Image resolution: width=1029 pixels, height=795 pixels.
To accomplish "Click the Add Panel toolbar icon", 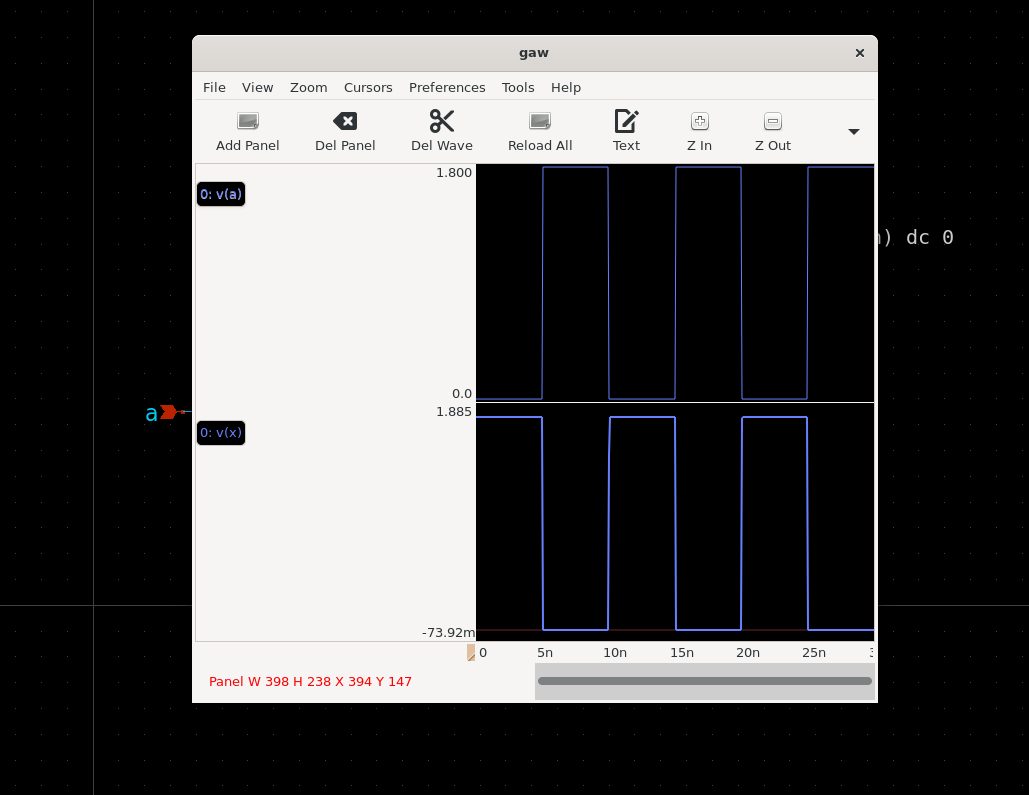I will (247, 122).
